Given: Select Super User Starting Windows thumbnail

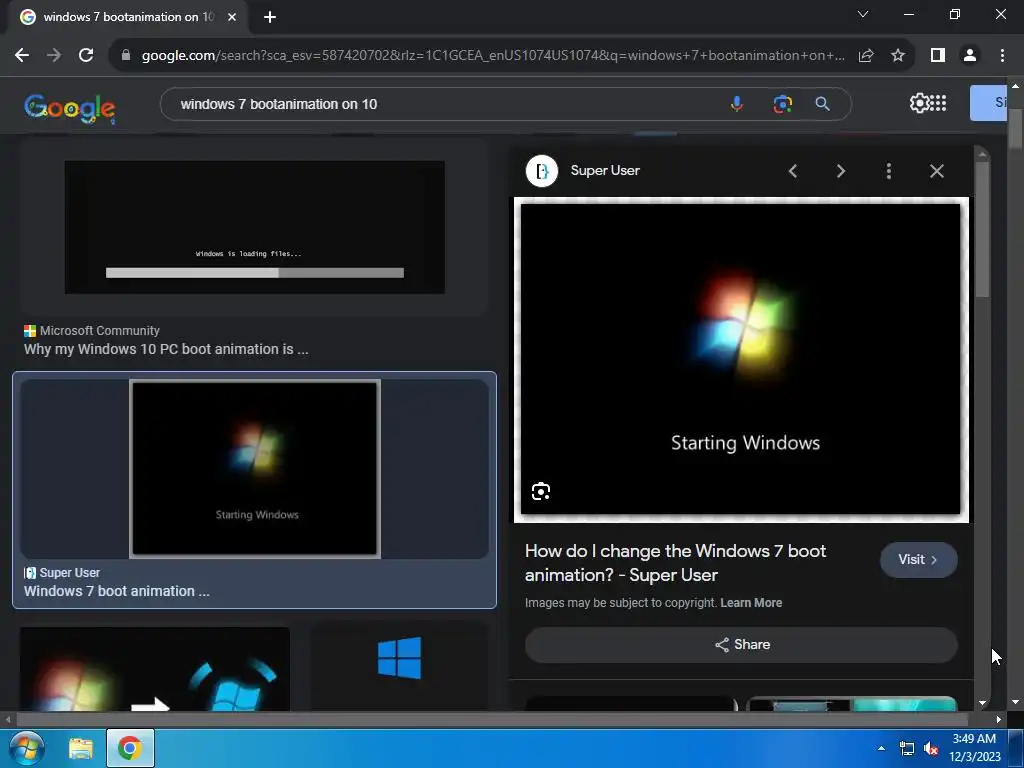Looking at the screenshot, I should [x=255, y=469].
